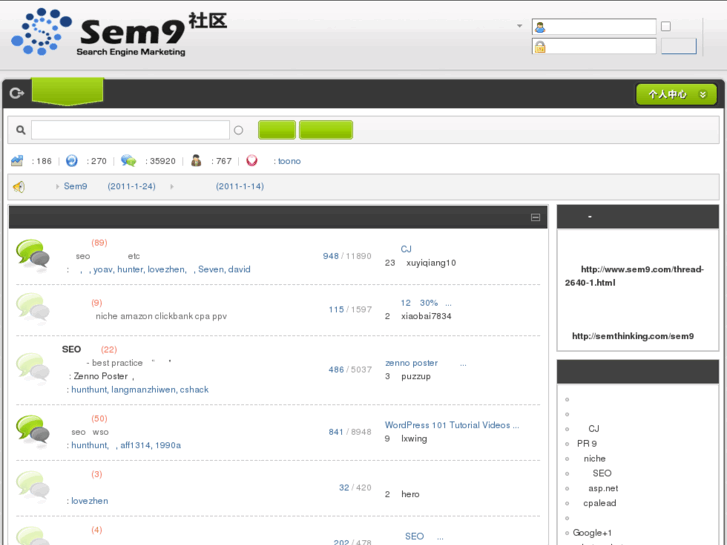Viewport: 727px width, 545px height.
Task: Select the green highlighted navigation tab
Action: click(67, 91)
